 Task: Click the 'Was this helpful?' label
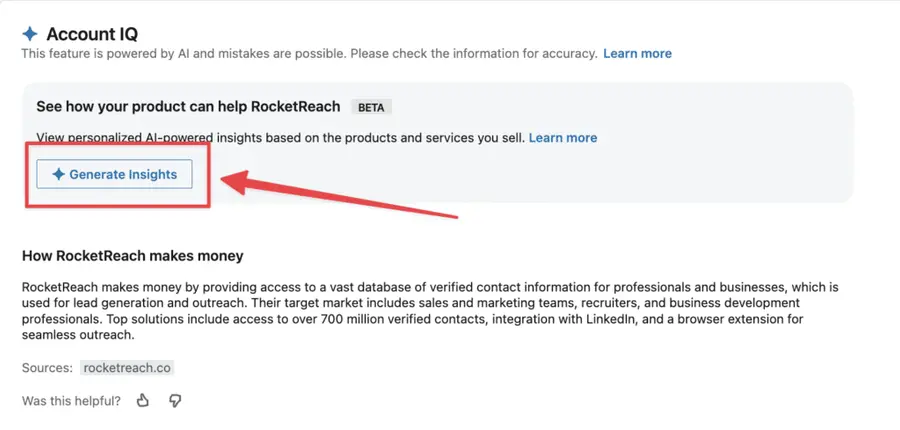click(71, 401)
